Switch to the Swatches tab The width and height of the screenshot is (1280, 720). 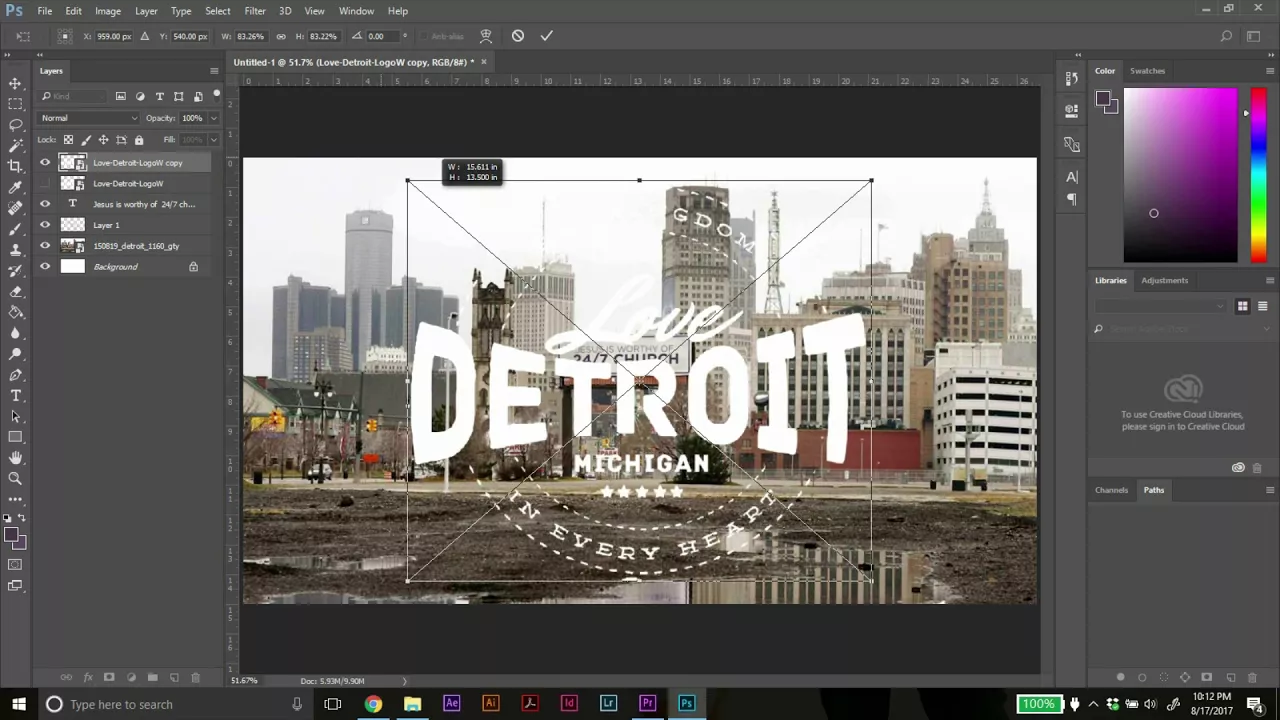click(1147, 71)
